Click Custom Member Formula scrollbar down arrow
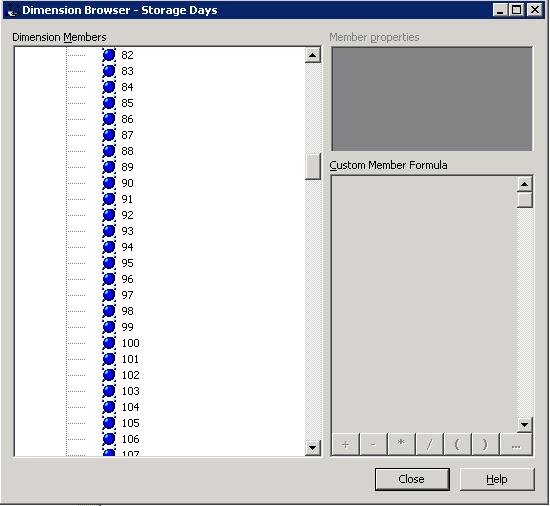550x506 pixels. tap(525, 425)
